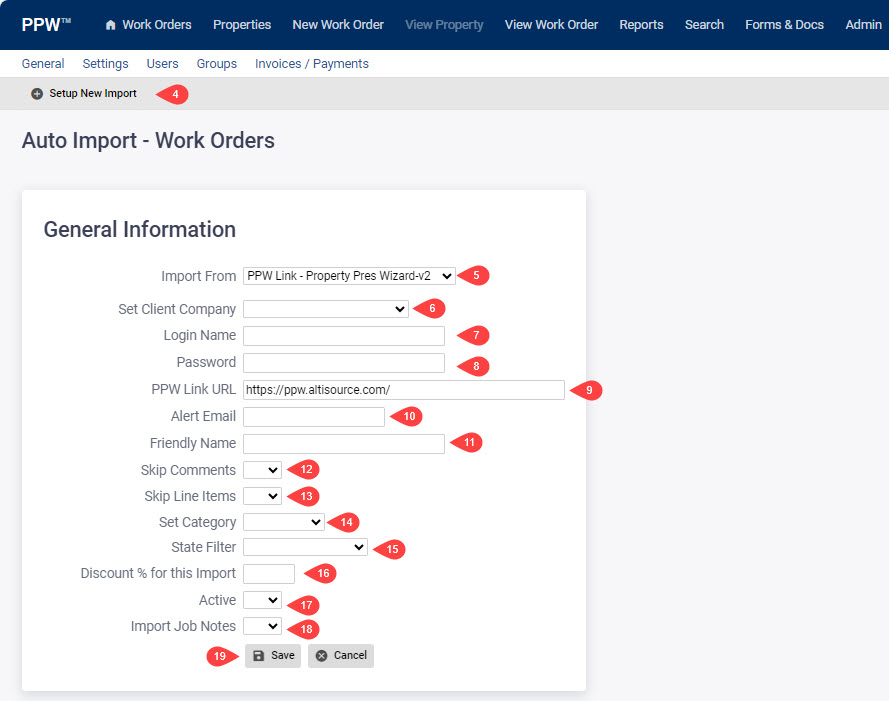Open the Import From dropdown
This screenshot has width=889, height=701.
pos(348,275)
